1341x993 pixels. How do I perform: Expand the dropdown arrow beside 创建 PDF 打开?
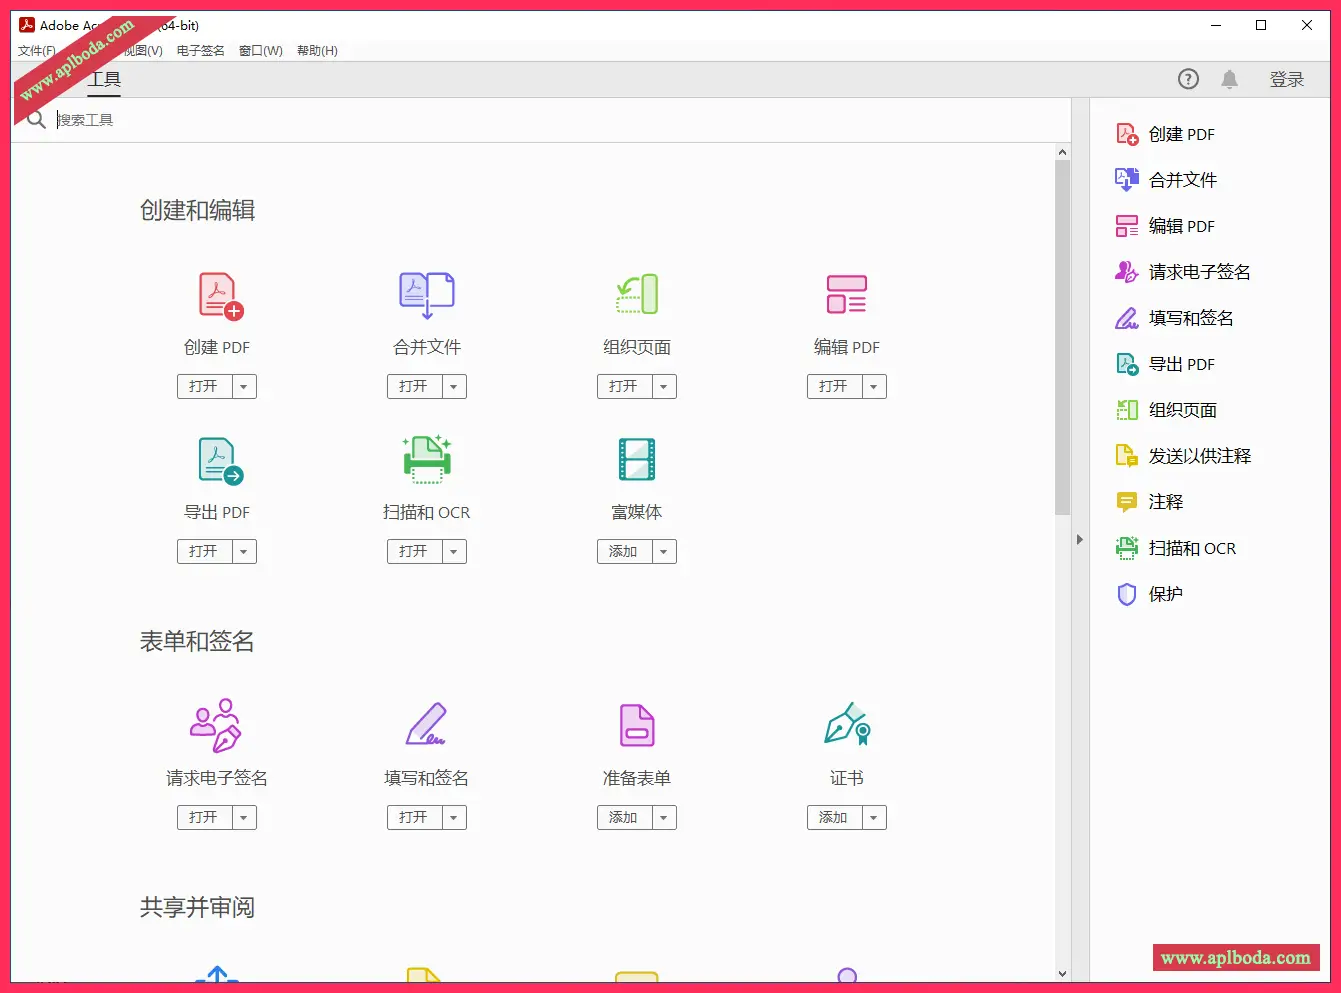tap(244, 387)
